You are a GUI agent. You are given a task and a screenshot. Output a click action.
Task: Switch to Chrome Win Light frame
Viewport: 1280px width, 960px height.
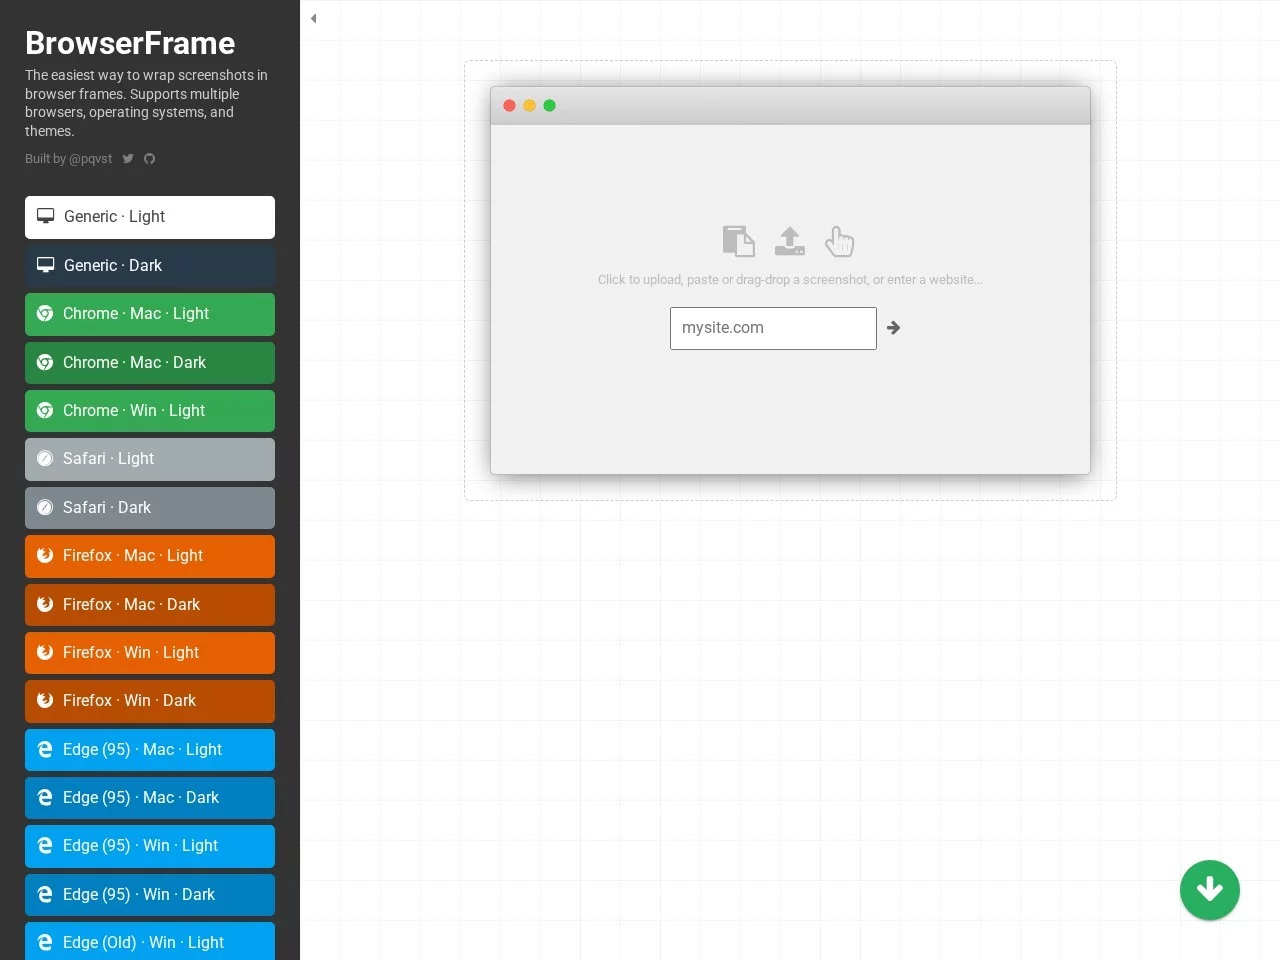click(x=149, y=410)
